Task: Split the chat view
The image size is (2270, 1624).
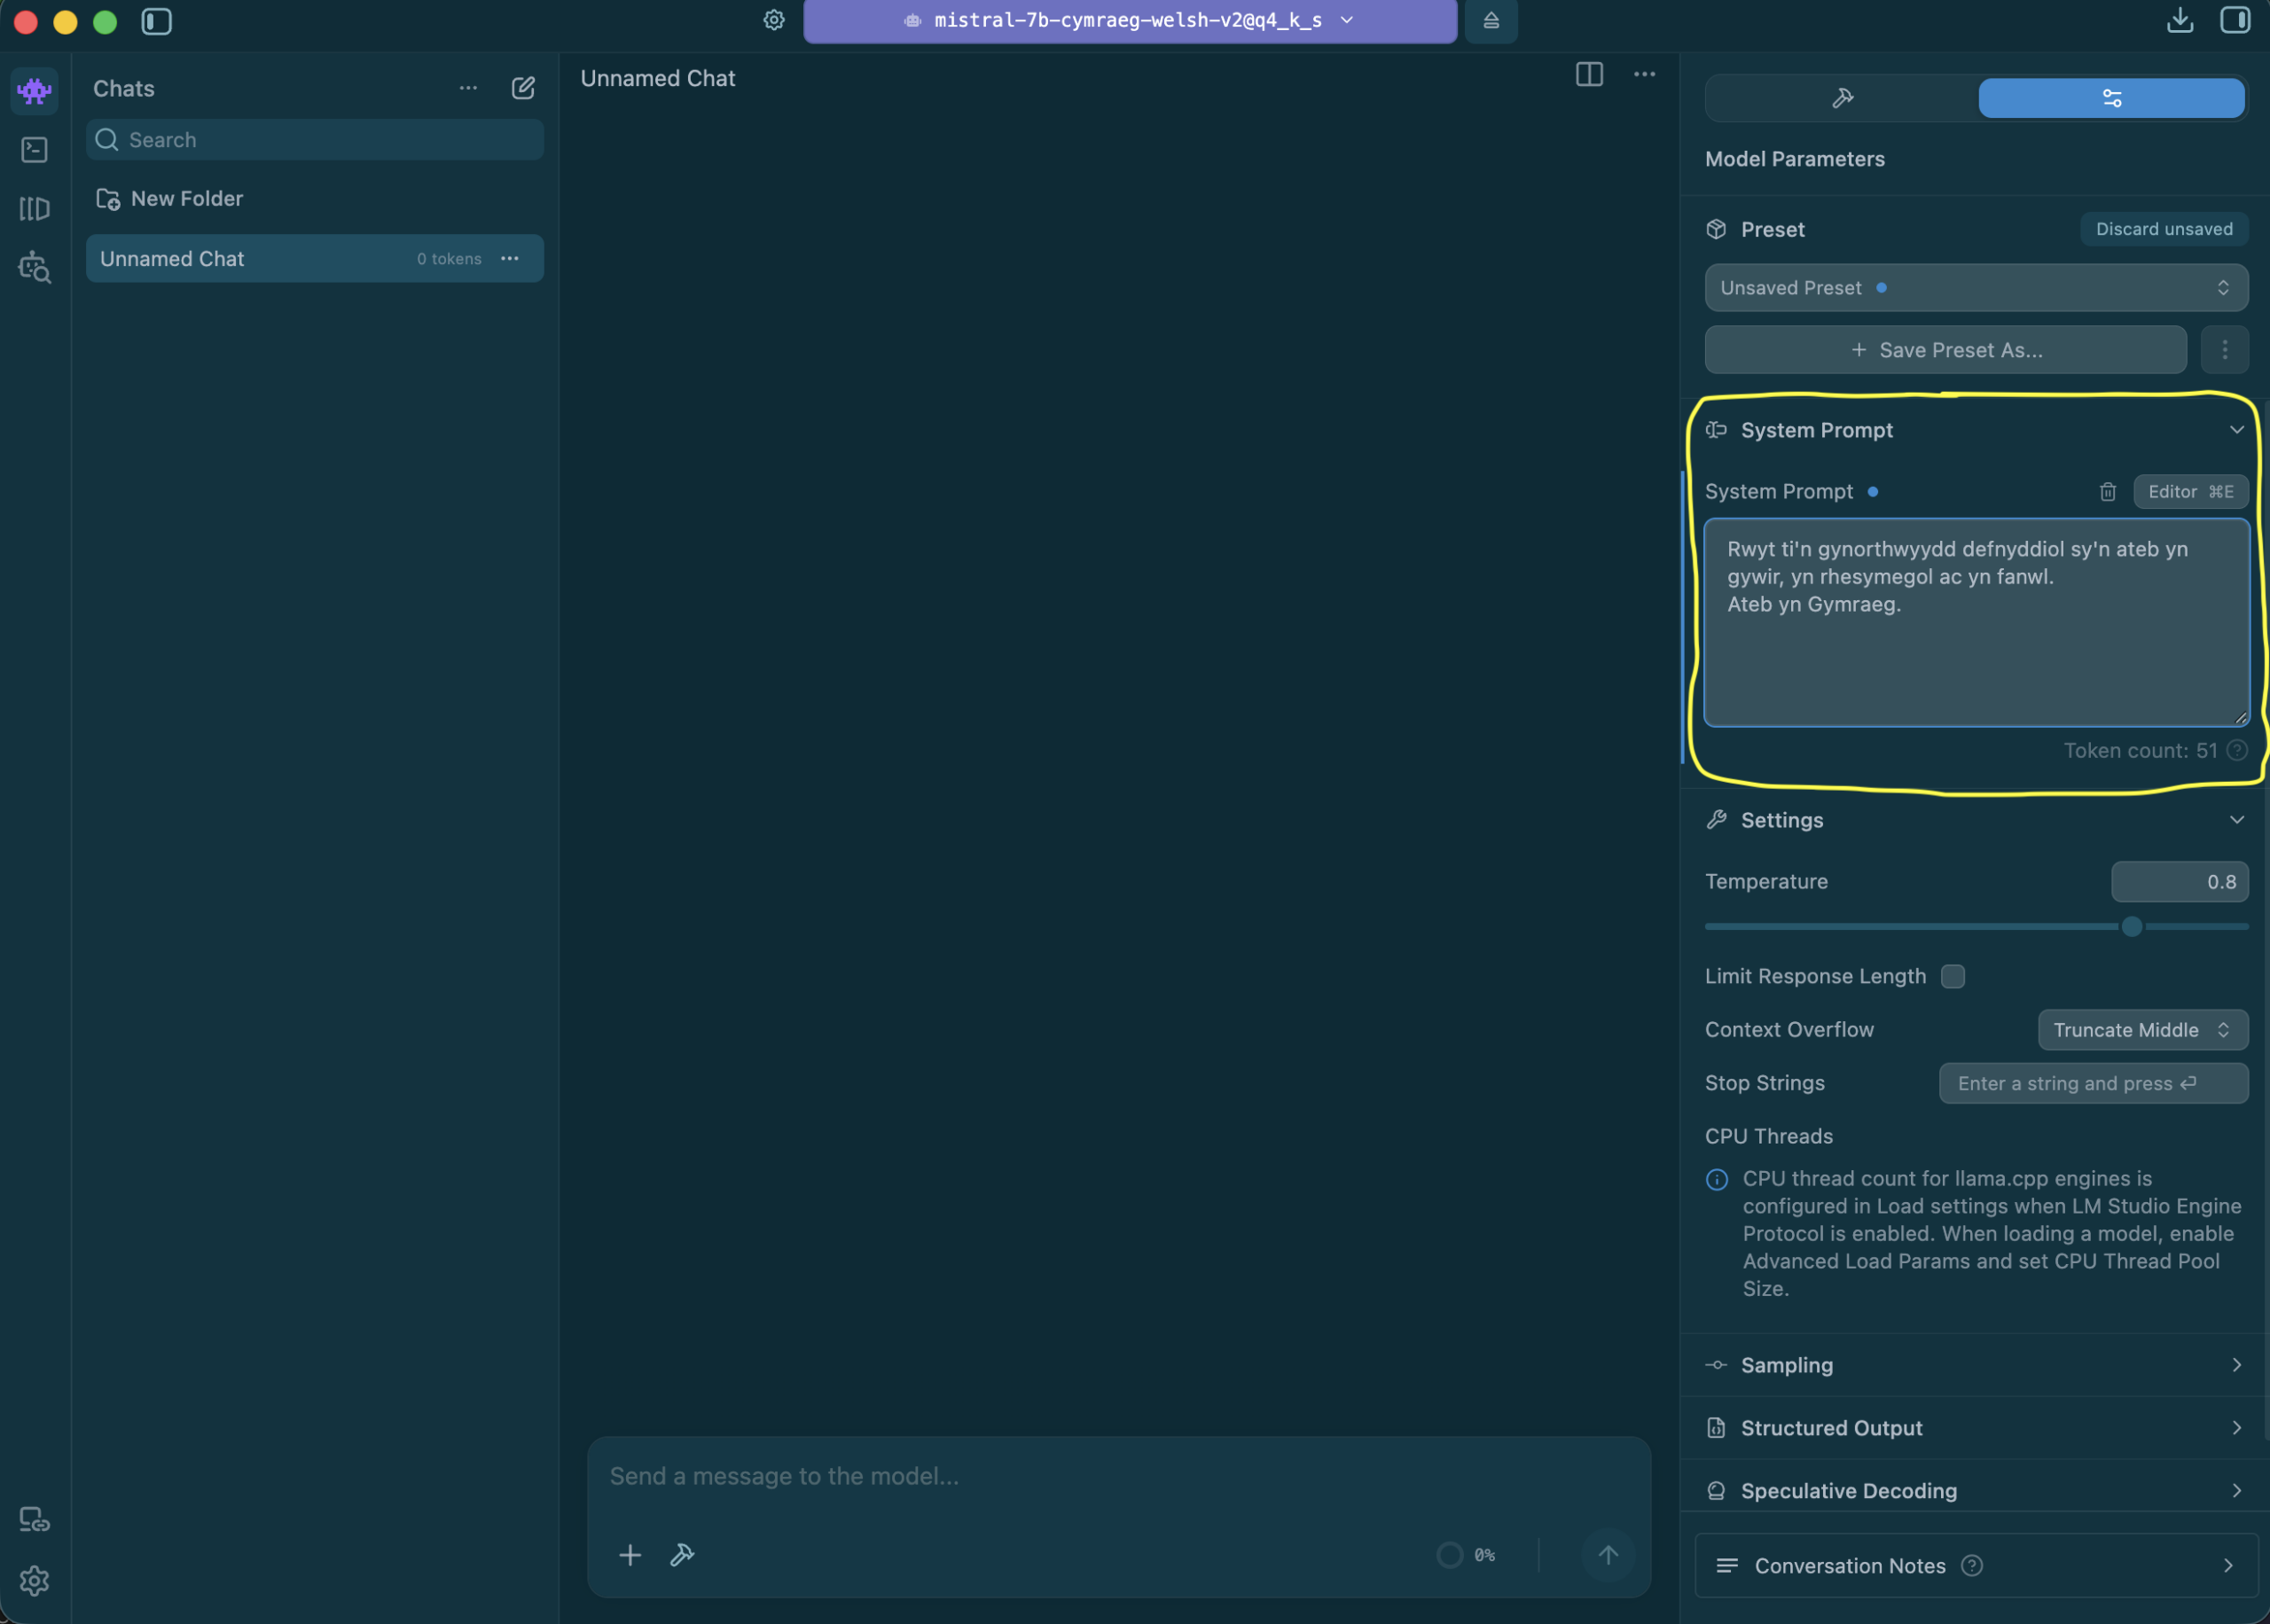Action: (x=1589, y=75)
